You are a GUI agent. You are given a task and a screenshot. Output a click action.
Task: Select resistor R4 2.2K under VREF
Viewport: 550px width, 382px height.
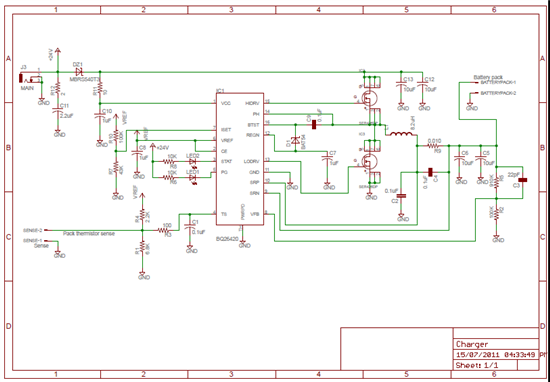[142, 214]
